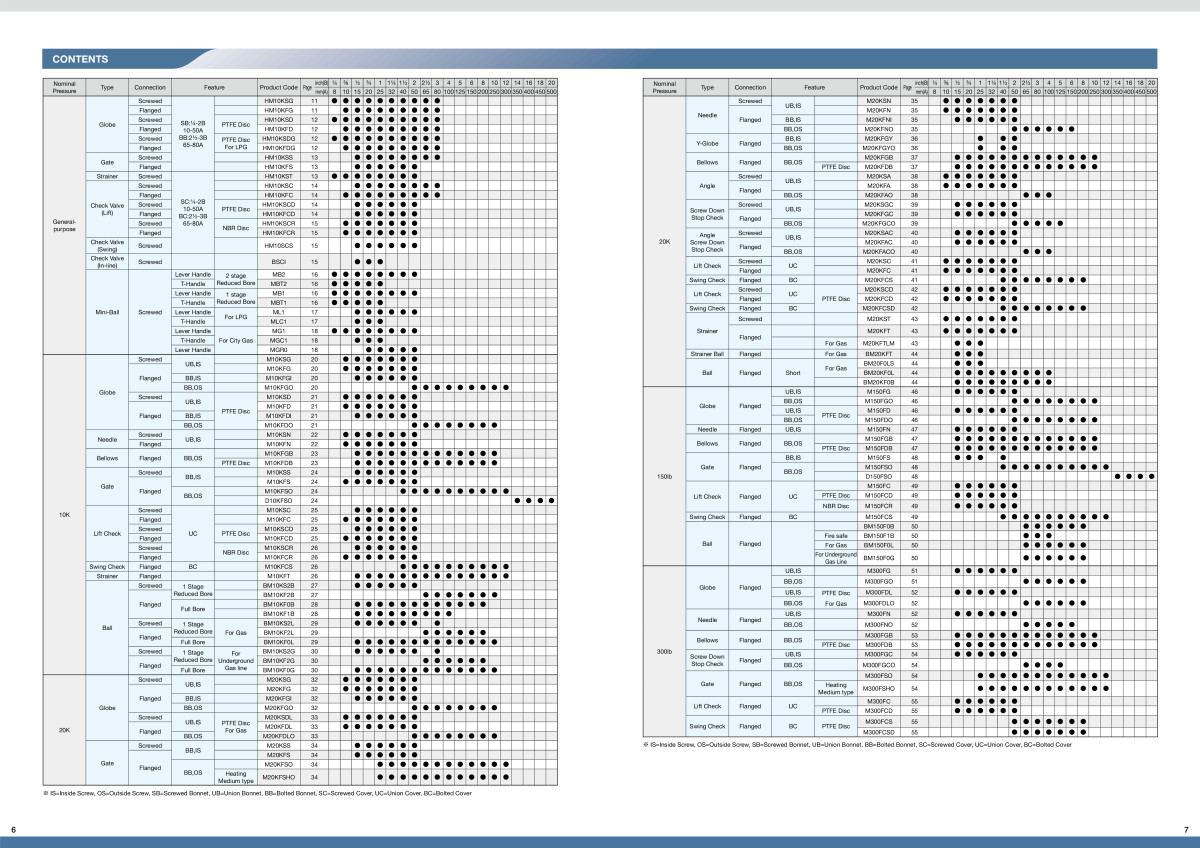Click product code MGR0
Image resolution: width=1200 pixels, height=848 pixels.
[278, 349]
